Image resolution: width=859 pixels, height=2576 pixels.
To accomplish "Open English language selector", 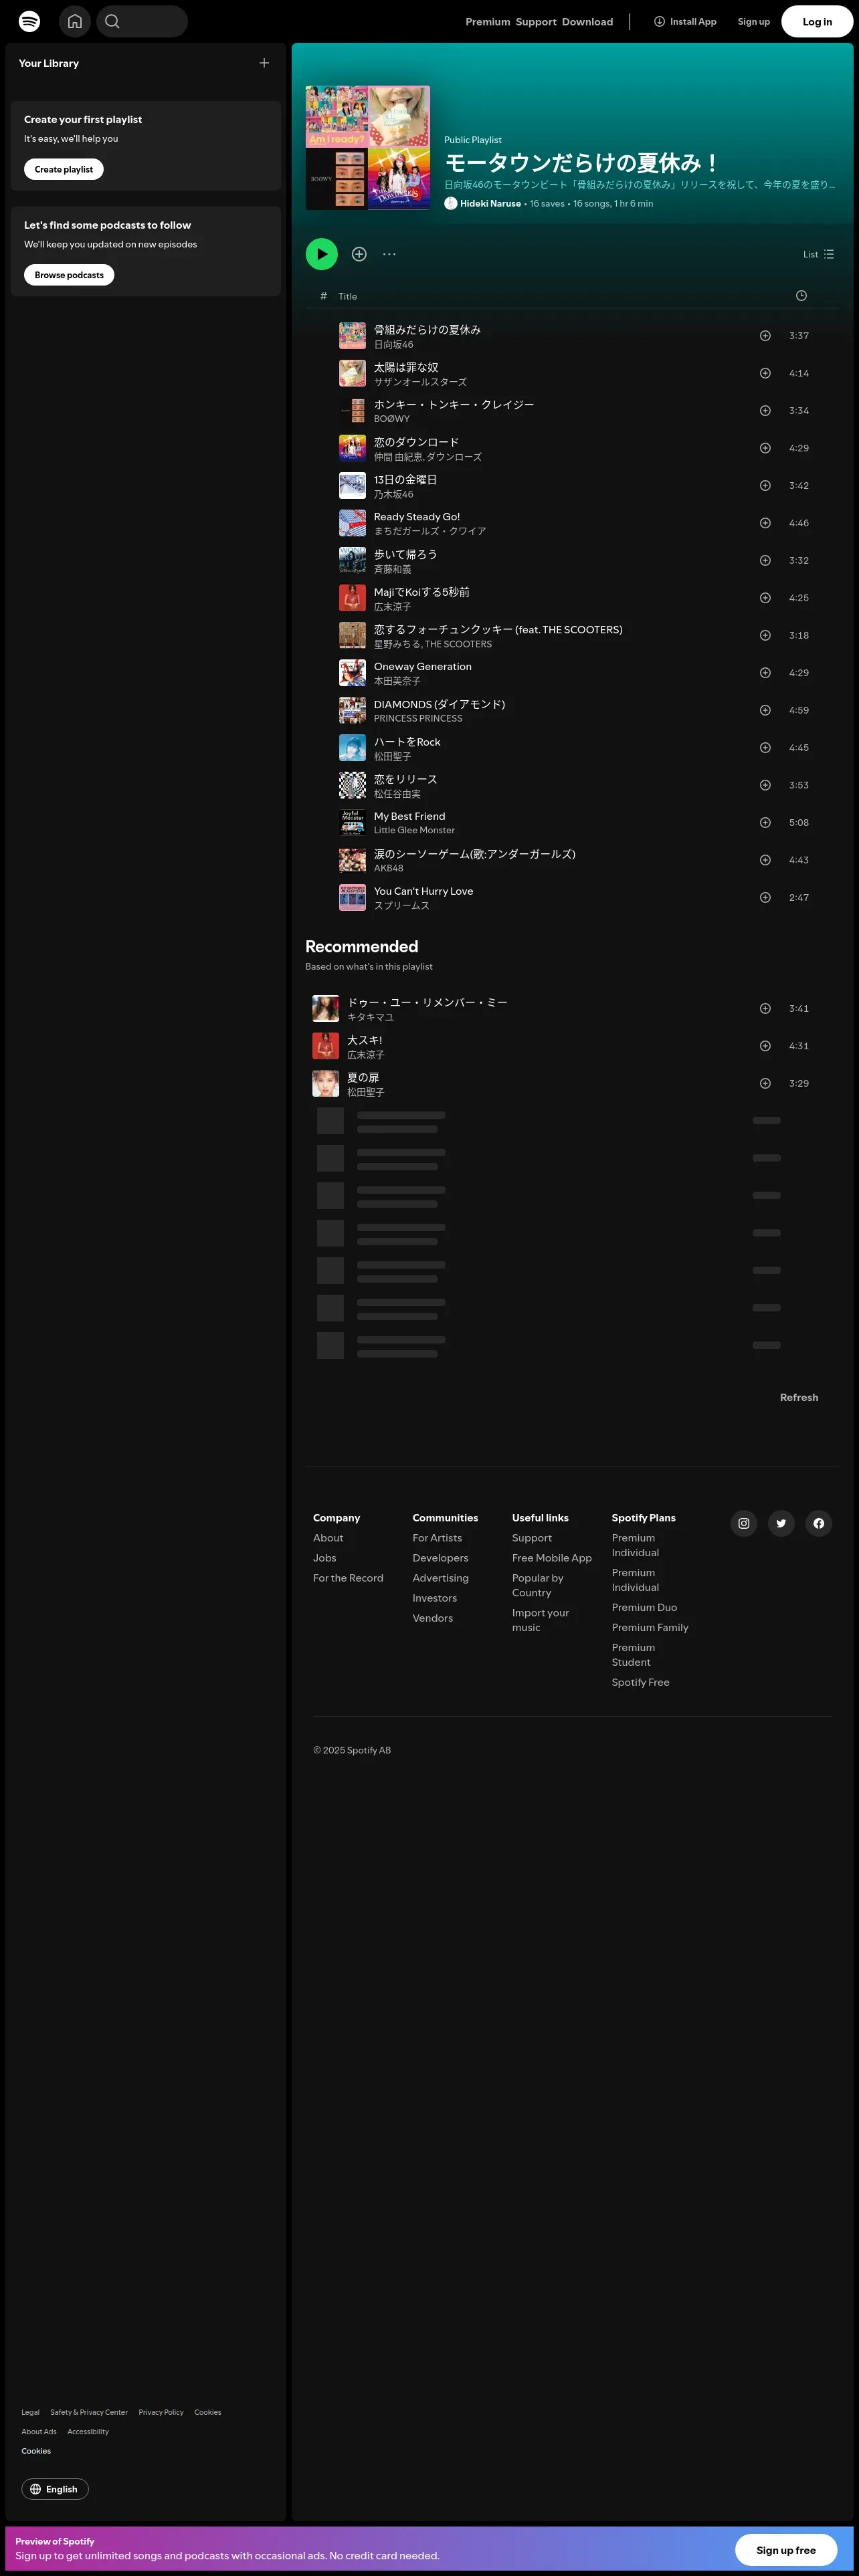I will [x=55, y=2489].
